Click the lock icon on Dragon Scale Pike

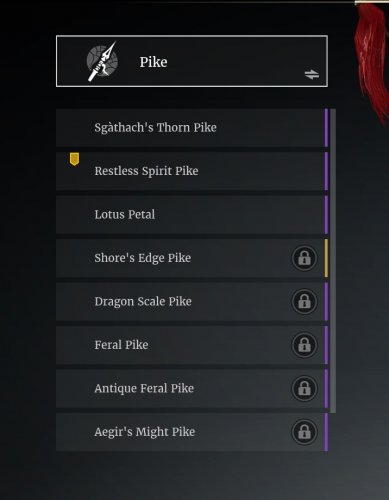pos(304,302)
